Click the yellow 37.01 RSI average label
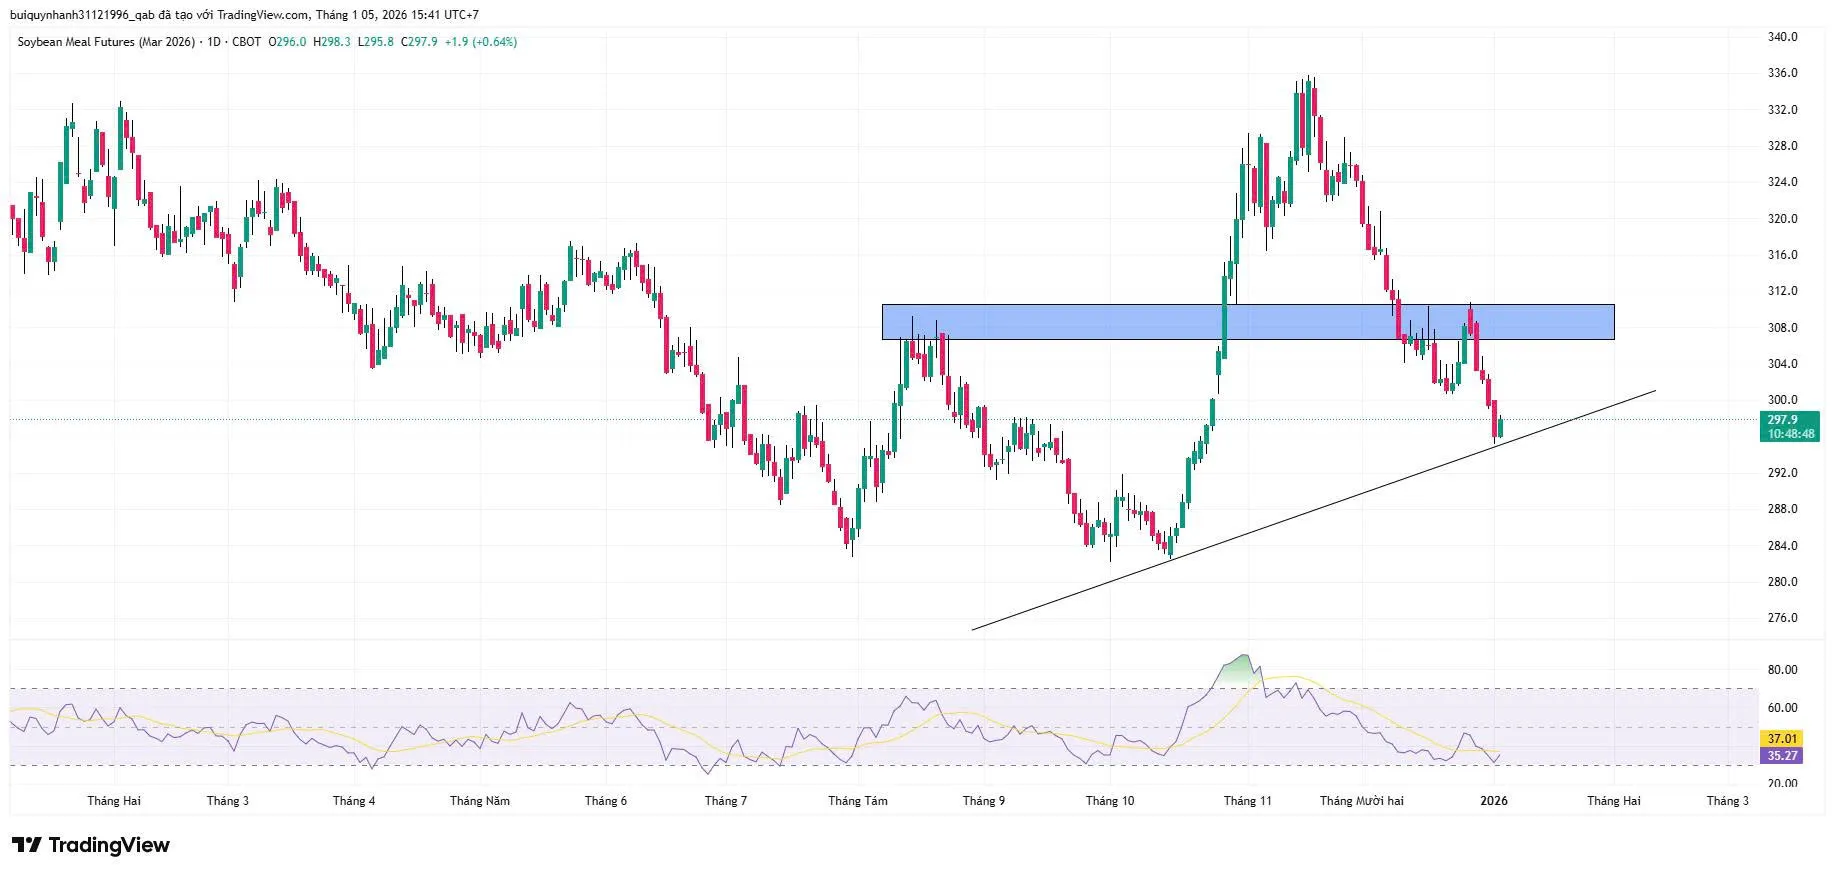Image resolution: width=1835 pixels, height=875 pixels. pos(1782,739)
